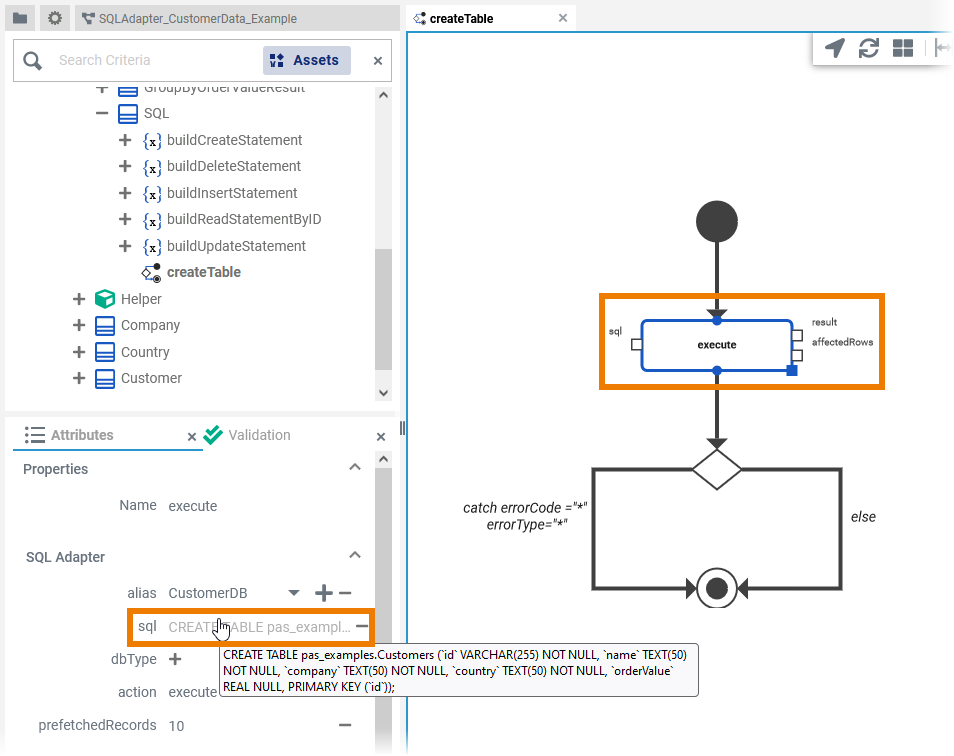The width and height of the screenshot is (954, 756).
Task: Collapse the SQL Adapter section
Action: coord(354,556)
